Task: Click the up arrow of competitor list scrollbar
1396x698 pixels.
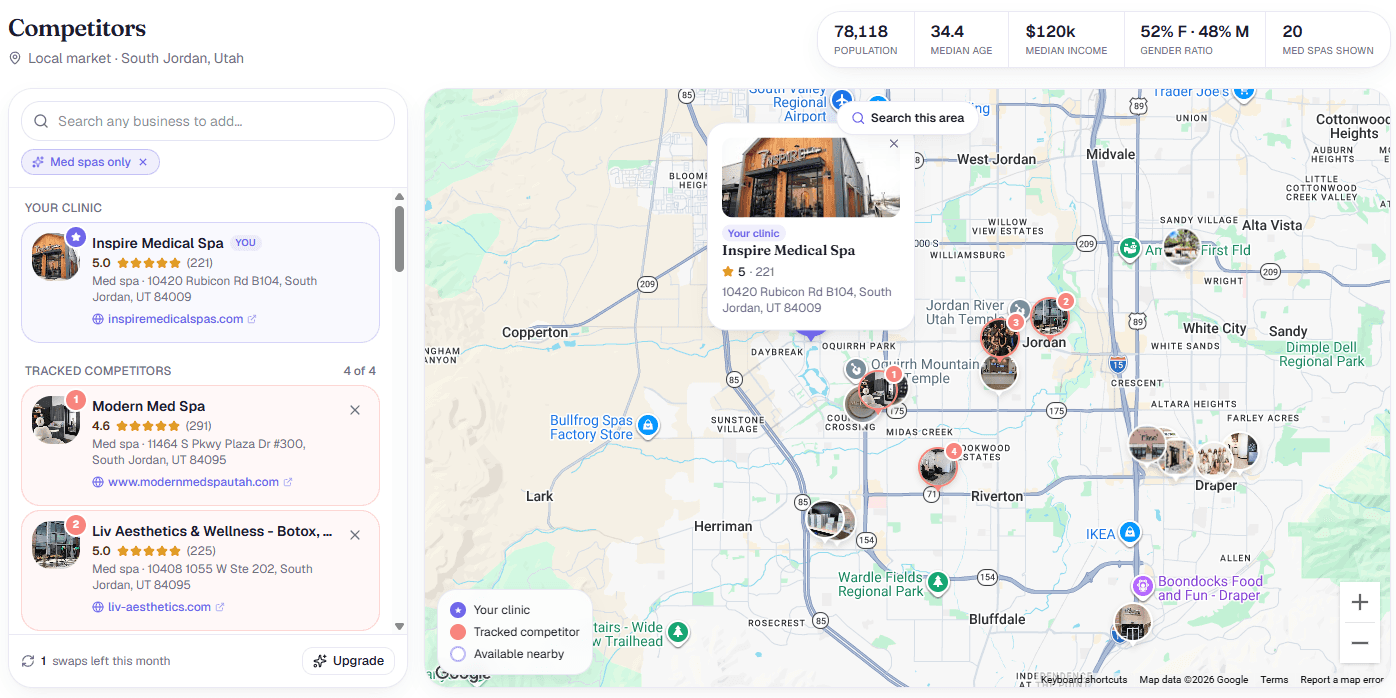Action: [x=399, y=197]
